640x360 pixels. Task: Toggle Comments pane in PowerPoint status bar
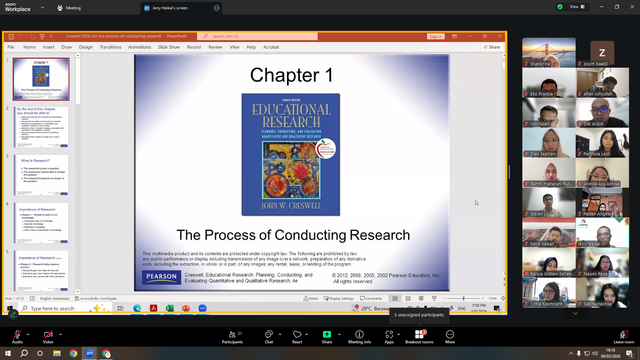click(371, 298)
